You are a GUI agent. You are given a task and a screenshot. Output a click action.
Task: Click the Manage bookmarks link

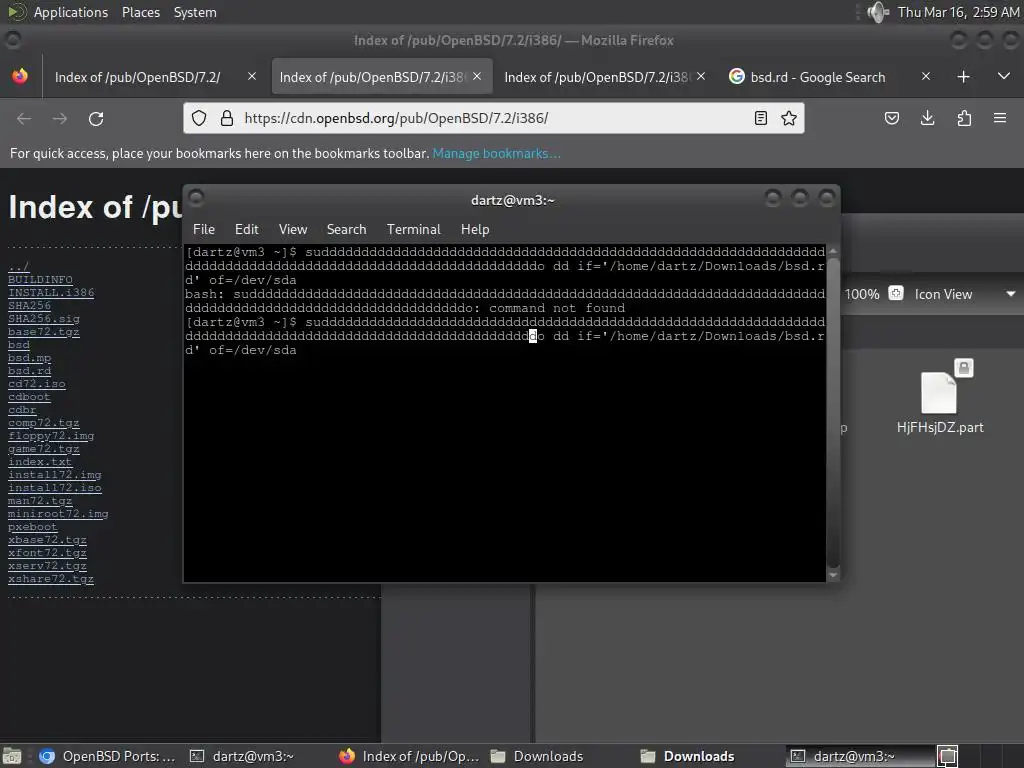[496, 153]
